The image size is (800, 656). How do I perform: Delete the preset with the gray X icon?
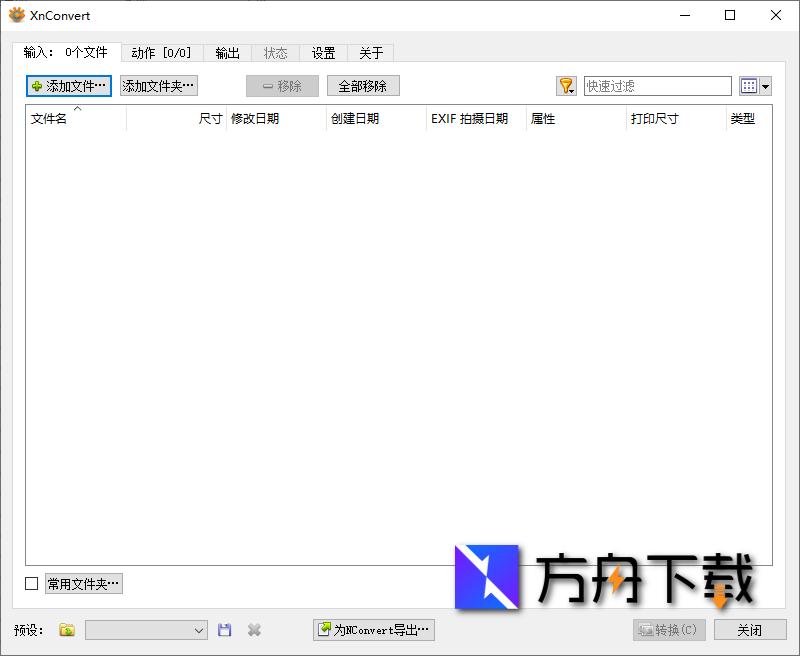(x=253, y=630)
